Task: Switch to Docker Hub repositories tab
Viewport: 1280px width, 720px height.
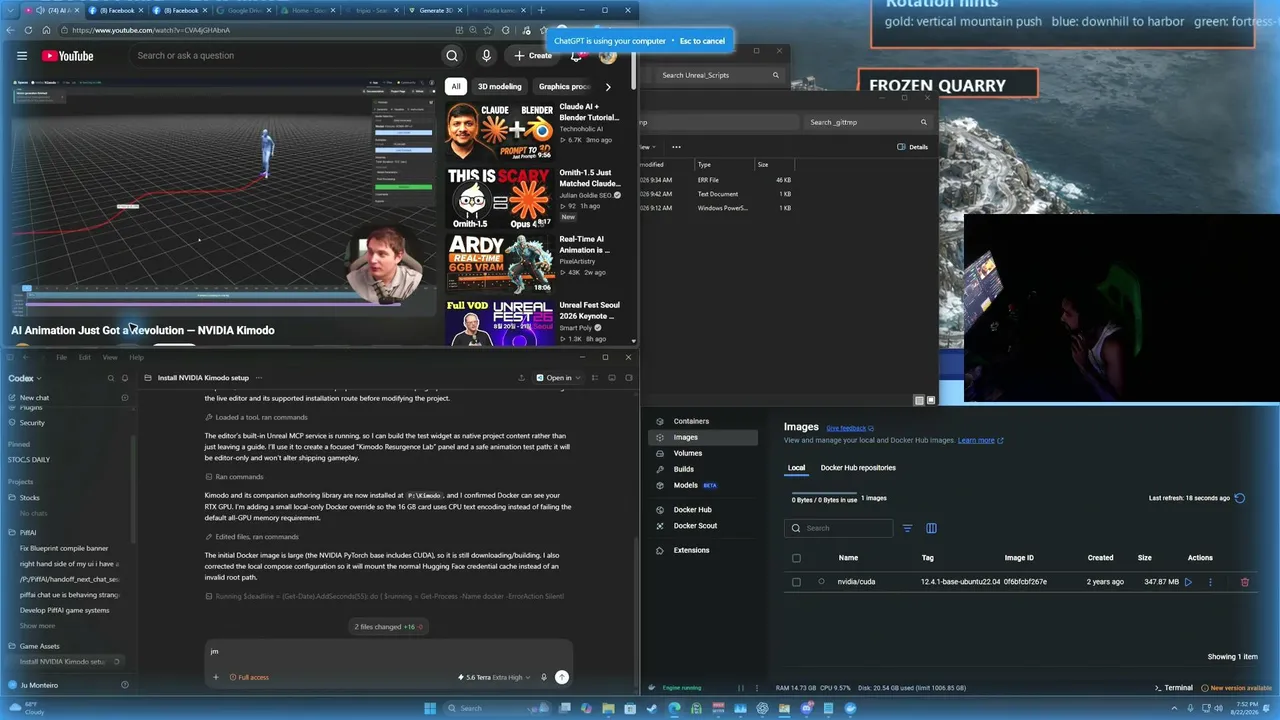Action: pos(858,468)
